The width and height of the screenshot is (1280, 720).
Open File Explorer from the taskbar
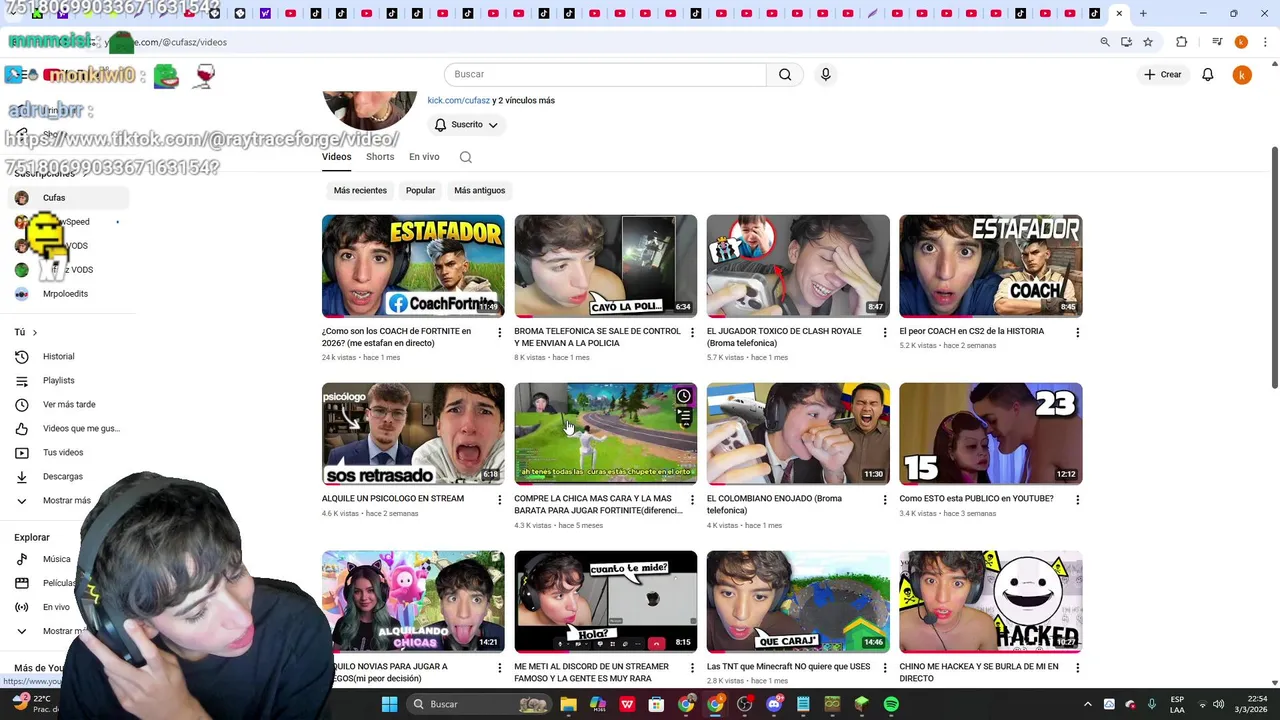pos(568,704)
